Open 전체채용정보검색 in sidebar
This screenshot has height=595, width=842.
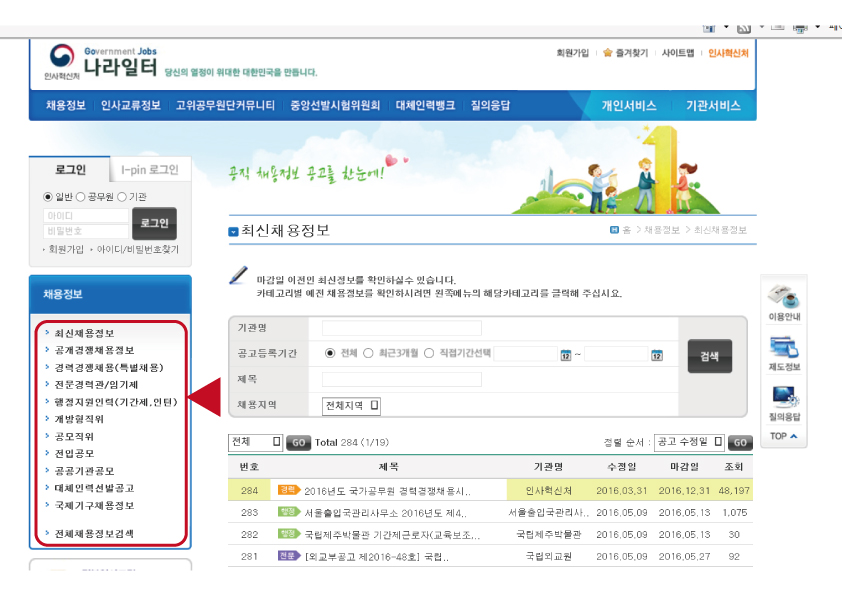[x=94, y=533]
